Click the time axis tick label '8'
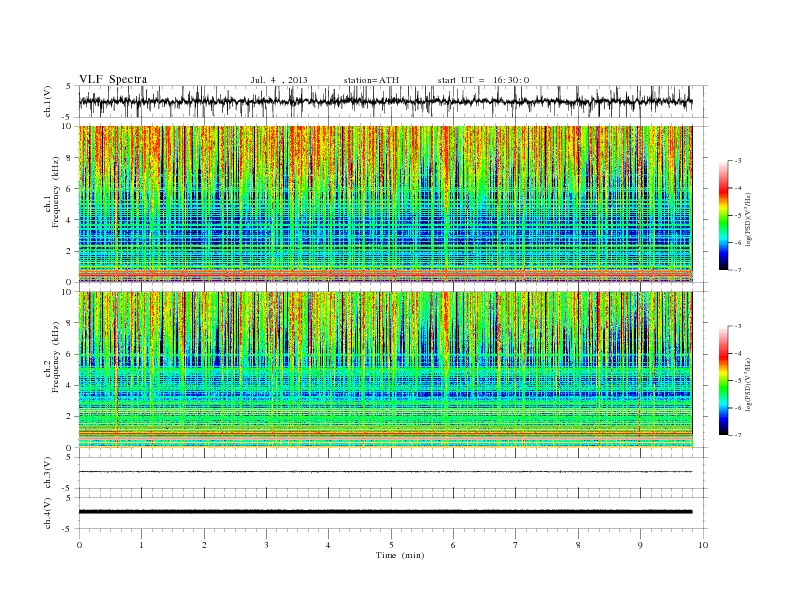 pyautogui.click(x=578, y=545)
